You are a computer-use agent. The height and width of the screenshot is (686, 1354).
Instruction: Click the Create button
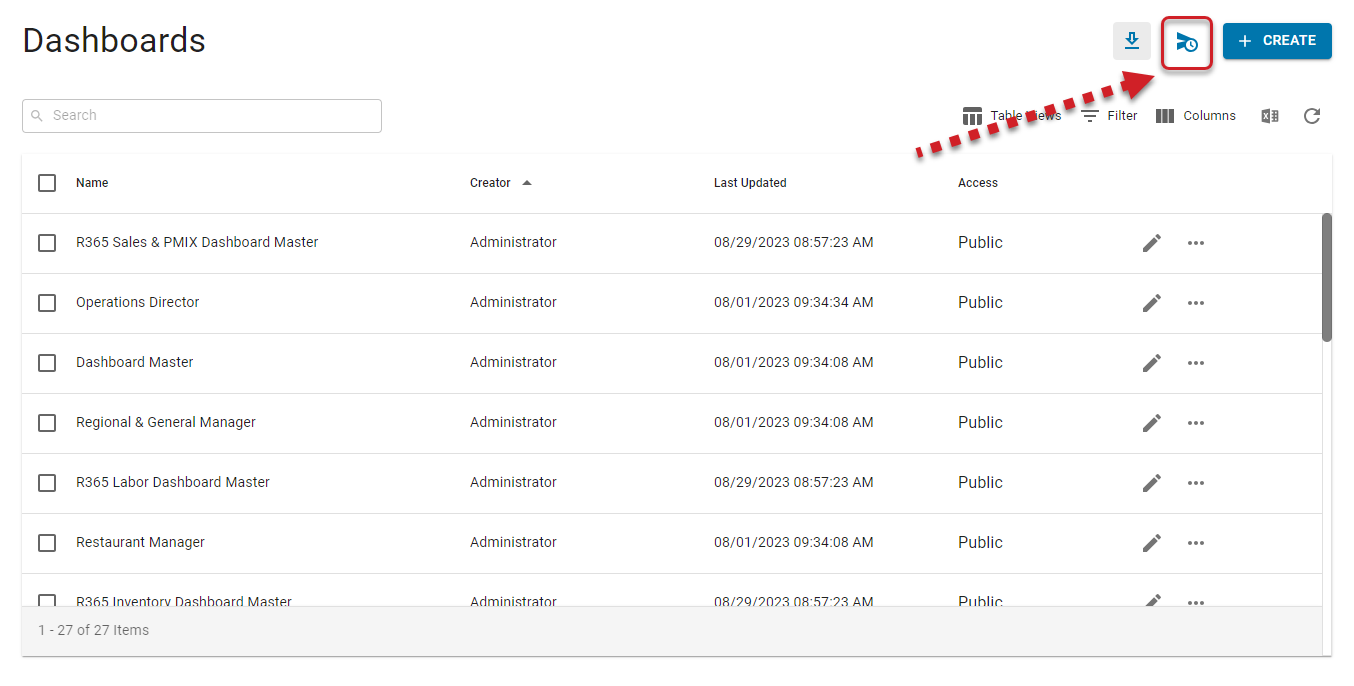[x=1277, y=41]
